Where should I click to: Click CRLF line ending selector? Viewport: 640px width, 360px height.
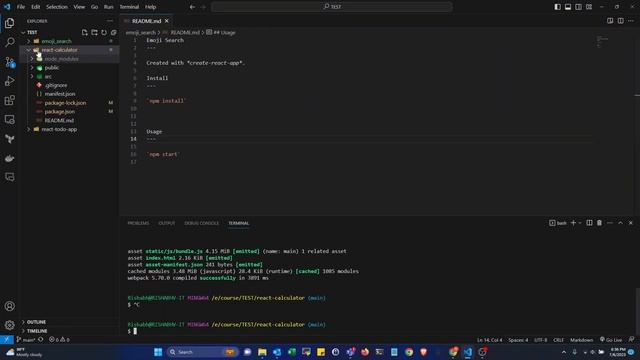(558, 340)
